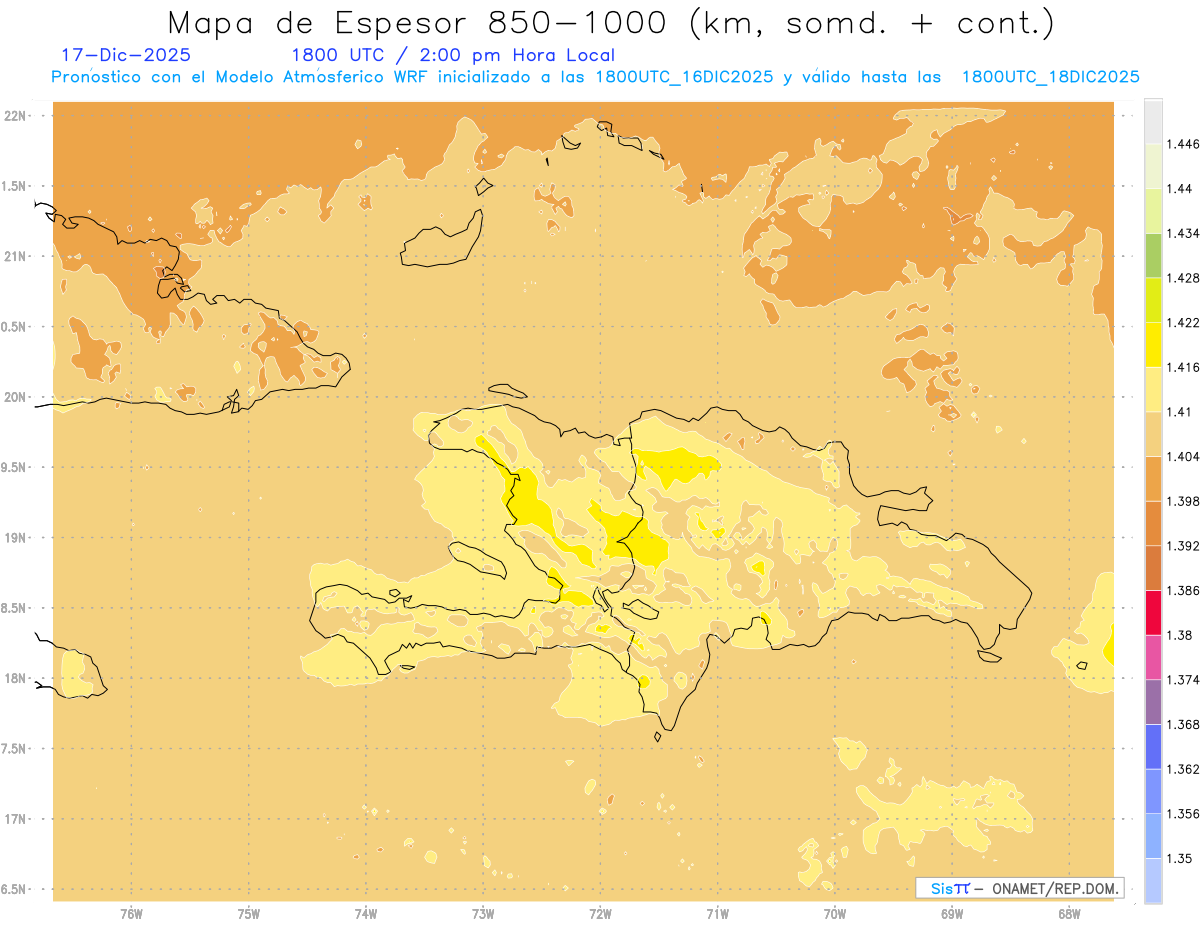
Task: Click the 1.446 legend value
Action: pyautogui.click(x=1183, y=145)
